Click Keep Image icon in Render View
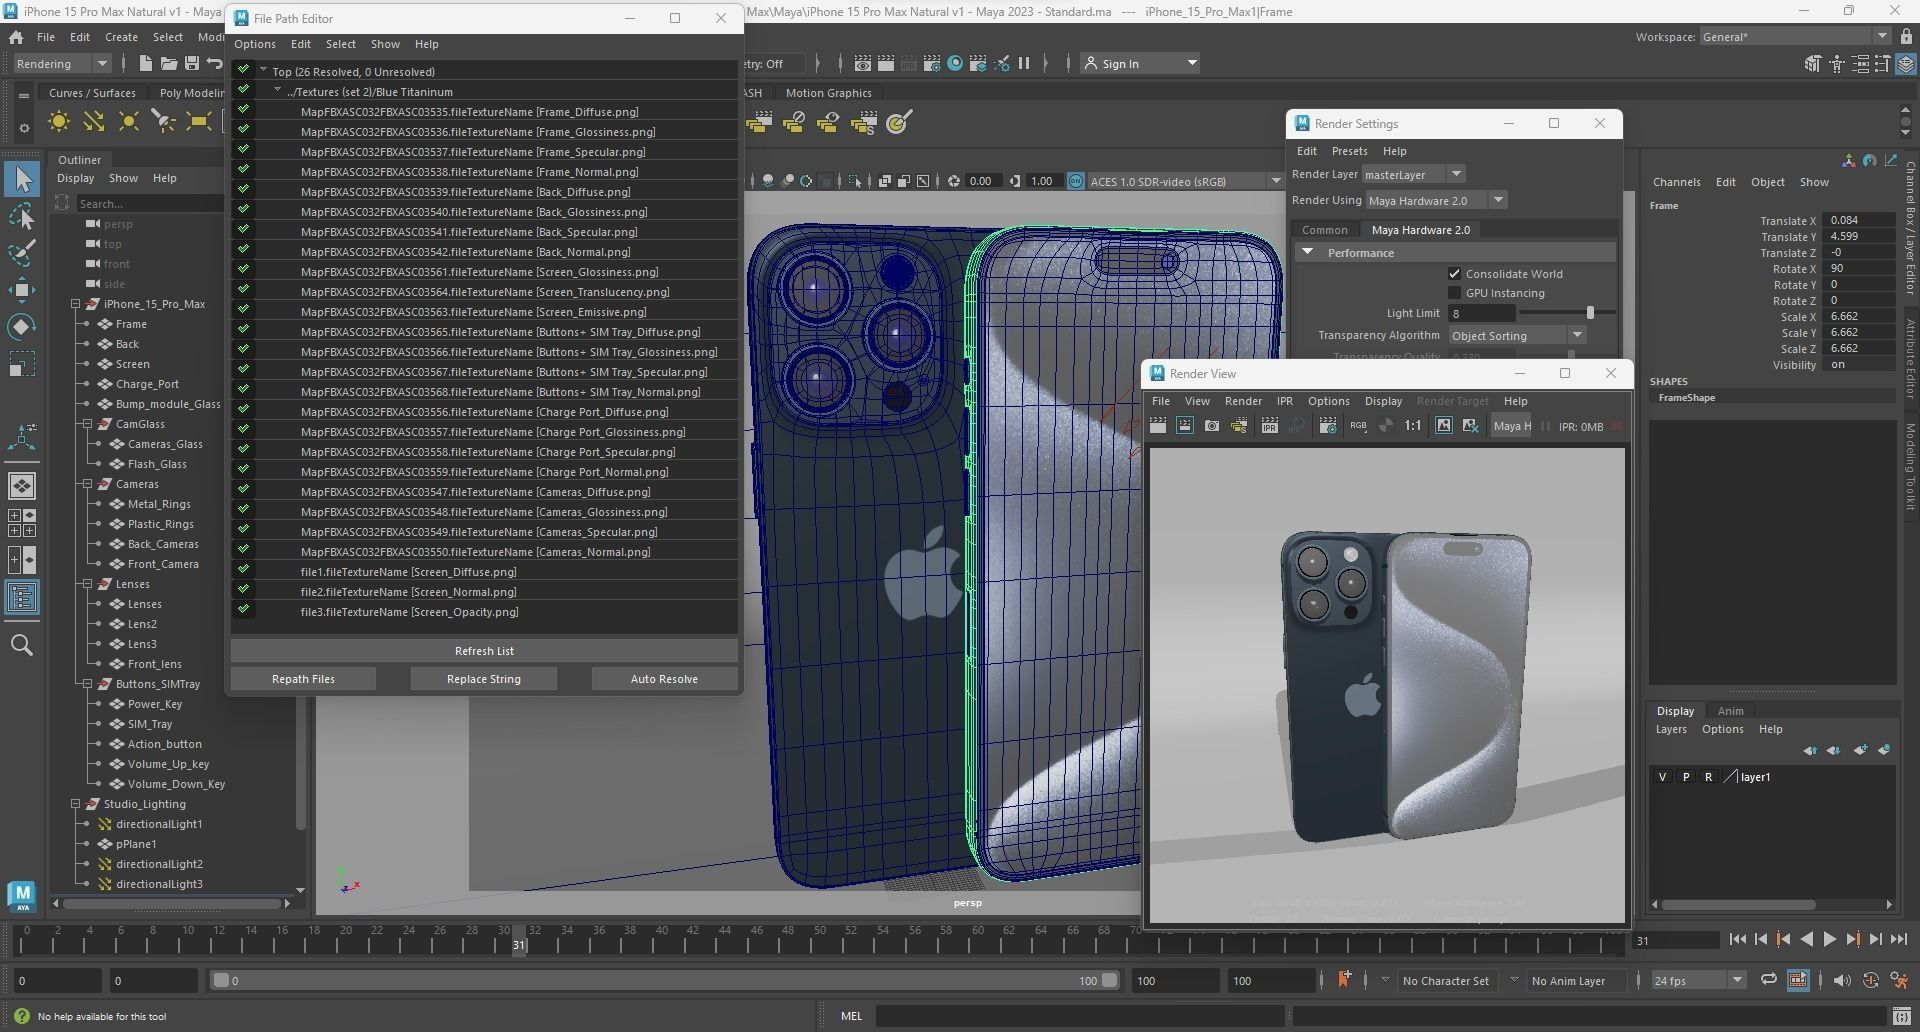The width and height of the screenshot is (1920, 1032). 1443,426
